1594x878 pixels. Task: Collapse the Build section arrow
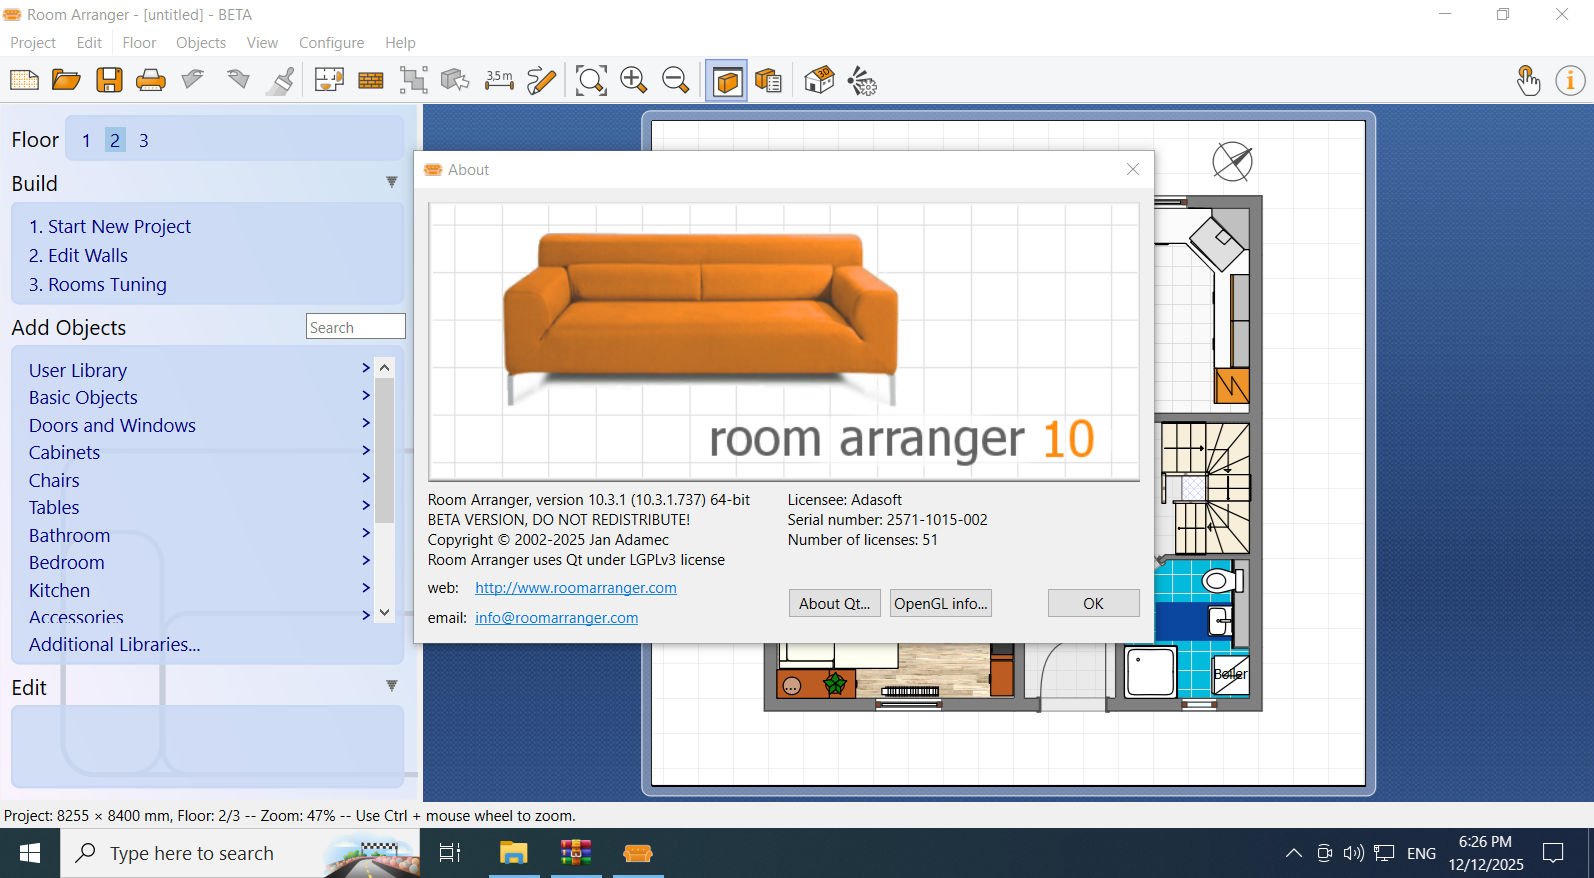coord(391,182)
